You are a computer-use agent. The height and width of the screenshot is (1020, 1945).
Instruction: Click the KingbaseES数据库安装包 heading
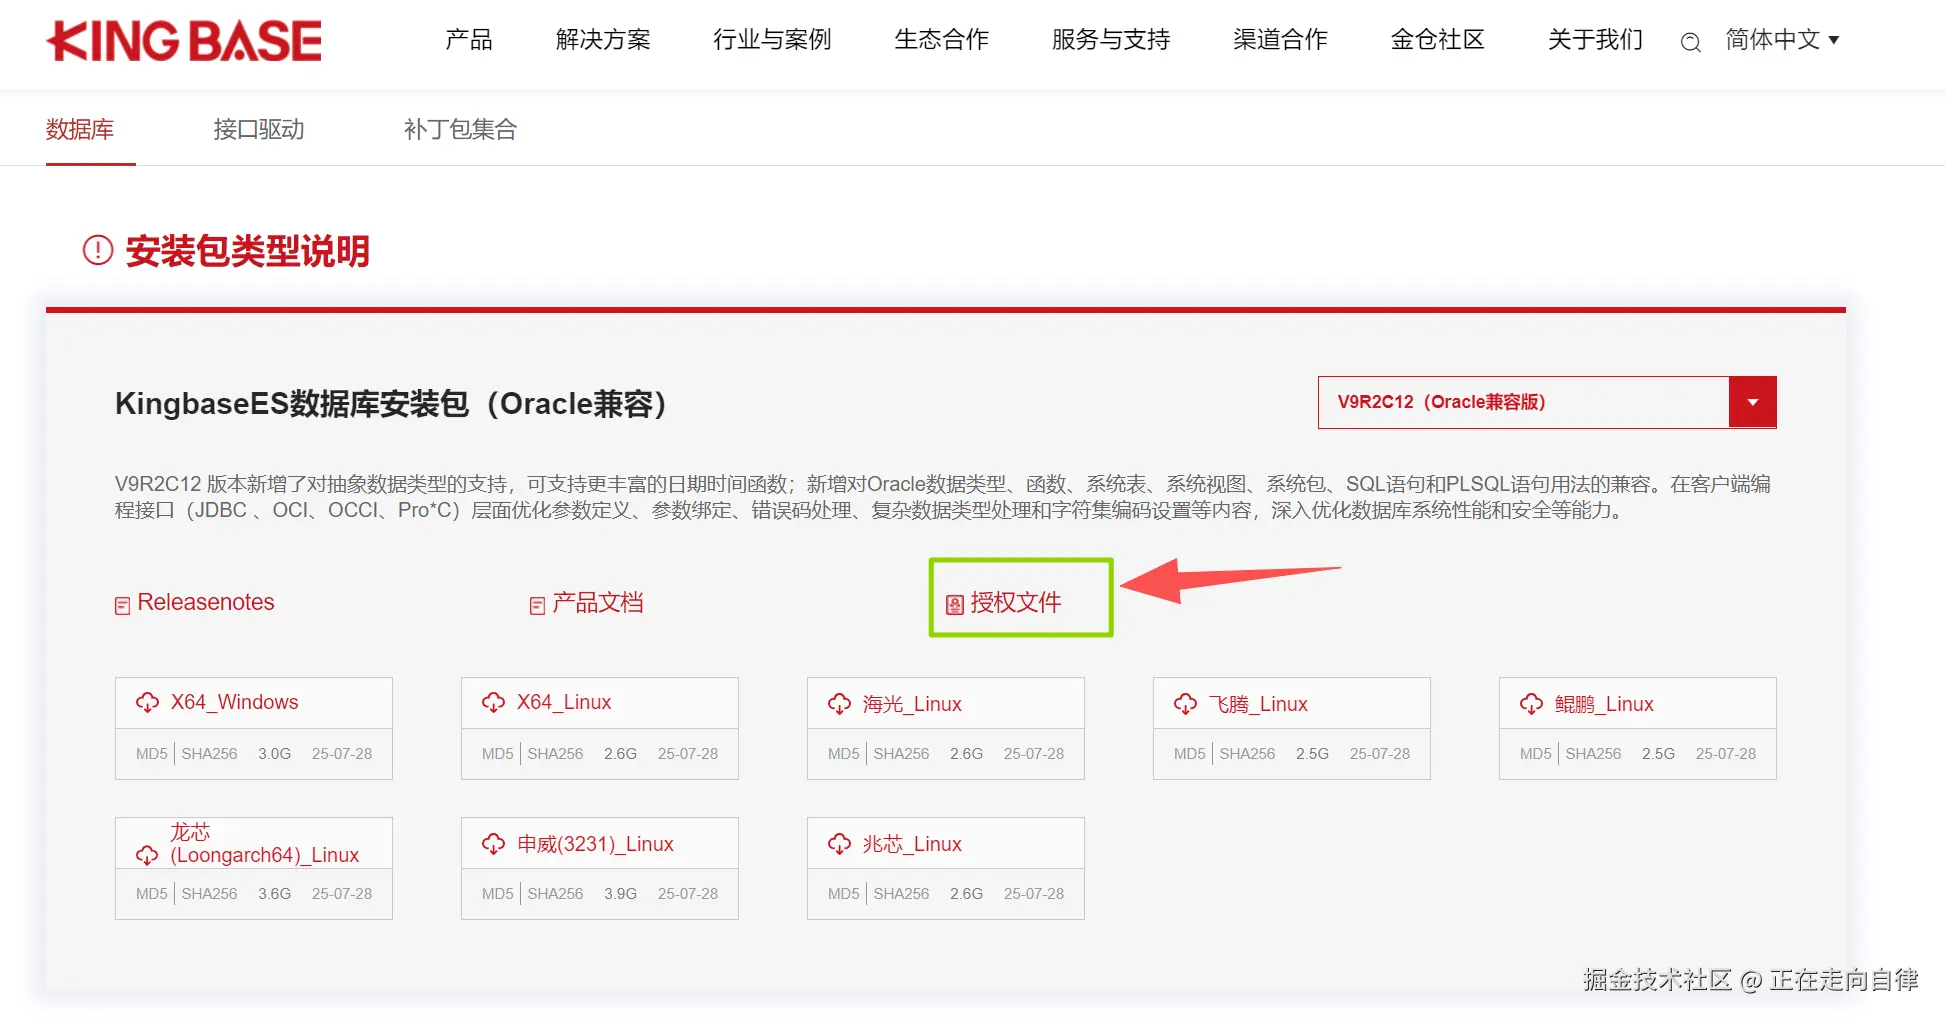point(391,404)
